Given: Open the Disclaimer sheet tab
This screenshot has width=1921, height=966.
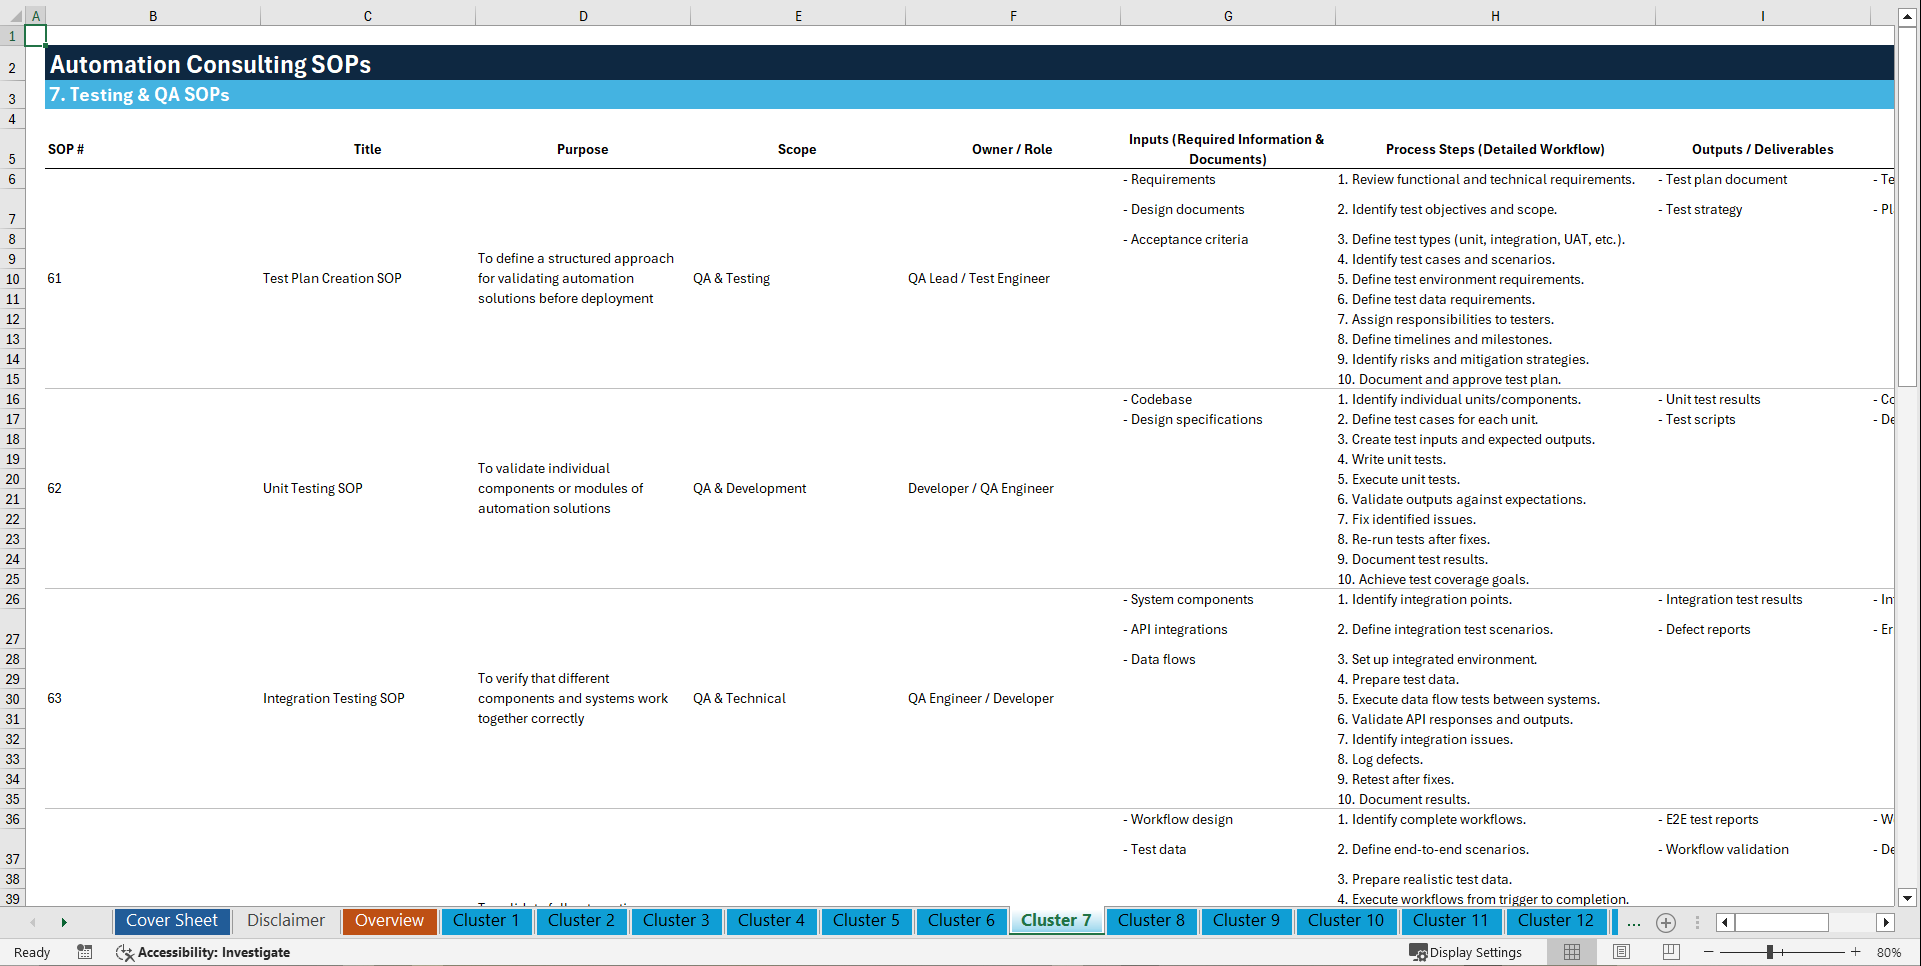Looking at the screenshot, I should pyautogui.click(x=285, y=921).
